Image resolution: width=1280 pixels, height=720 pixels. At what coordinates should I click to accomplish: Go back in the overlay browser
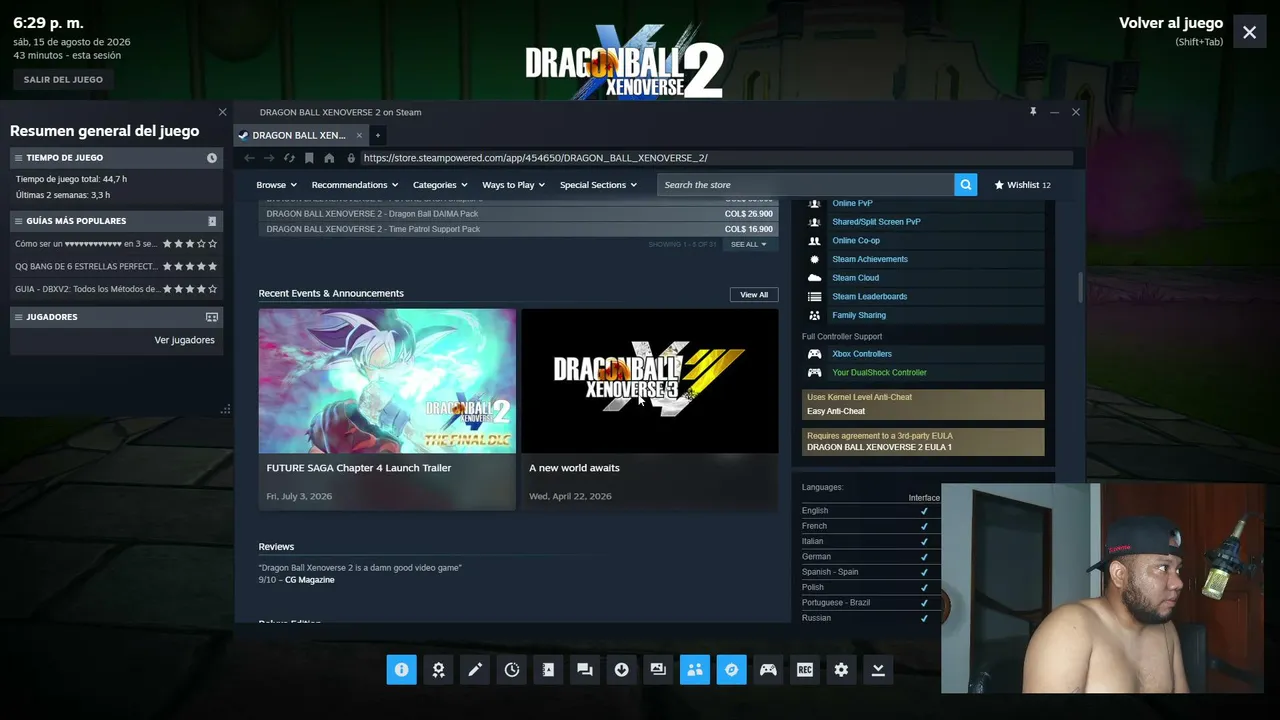tap(249, 158)
